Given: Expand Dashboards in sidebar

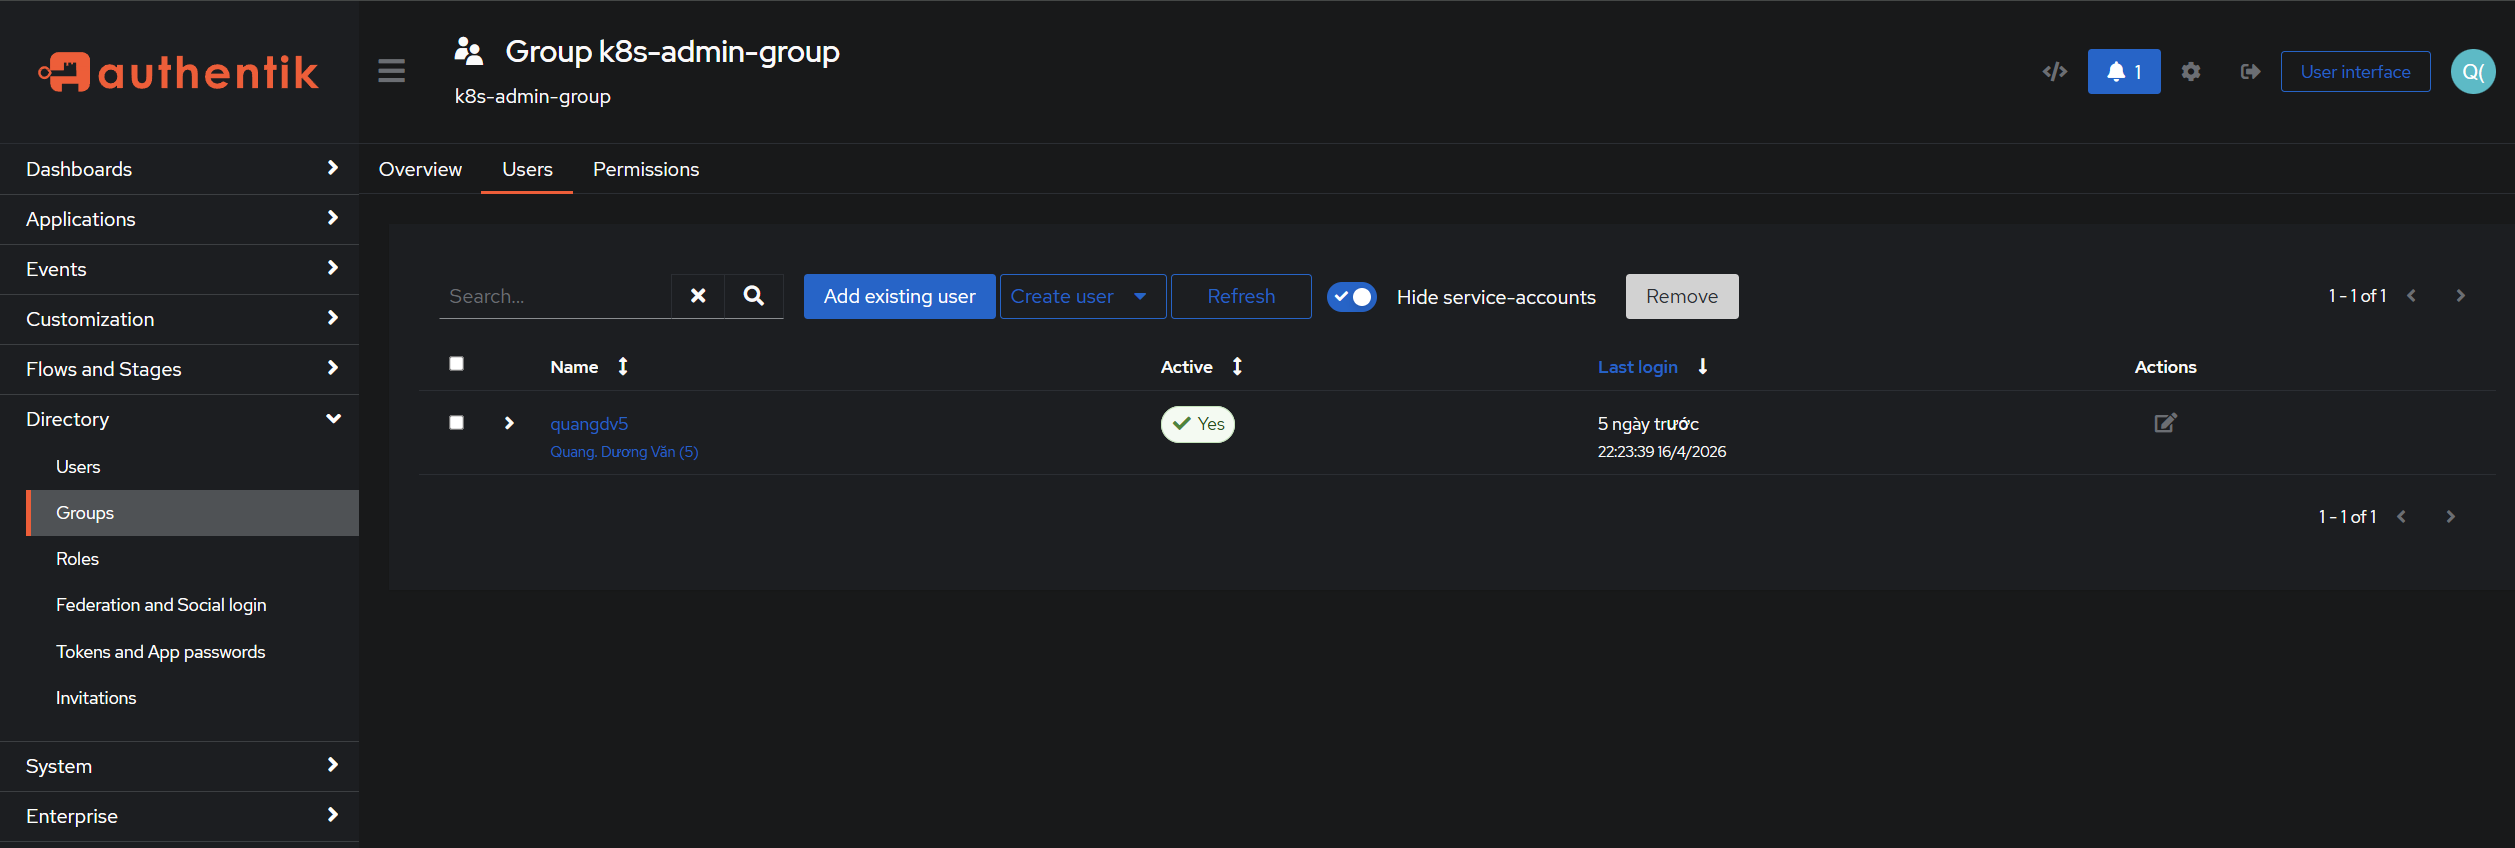Looking at the screenshot, I should [x=180, y=169].
